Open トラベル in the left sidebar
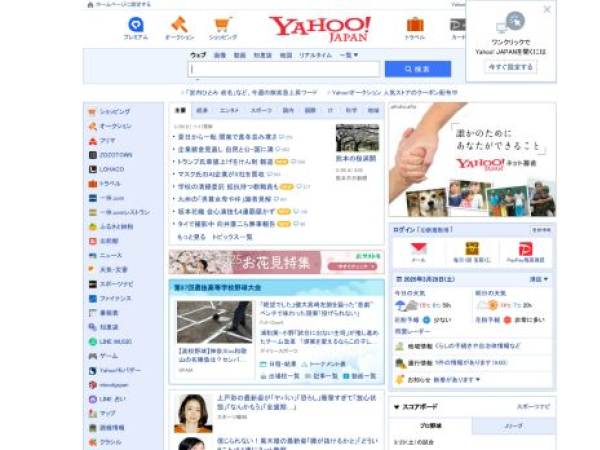Viewport: 600px width, 450px height. [110, 184]
